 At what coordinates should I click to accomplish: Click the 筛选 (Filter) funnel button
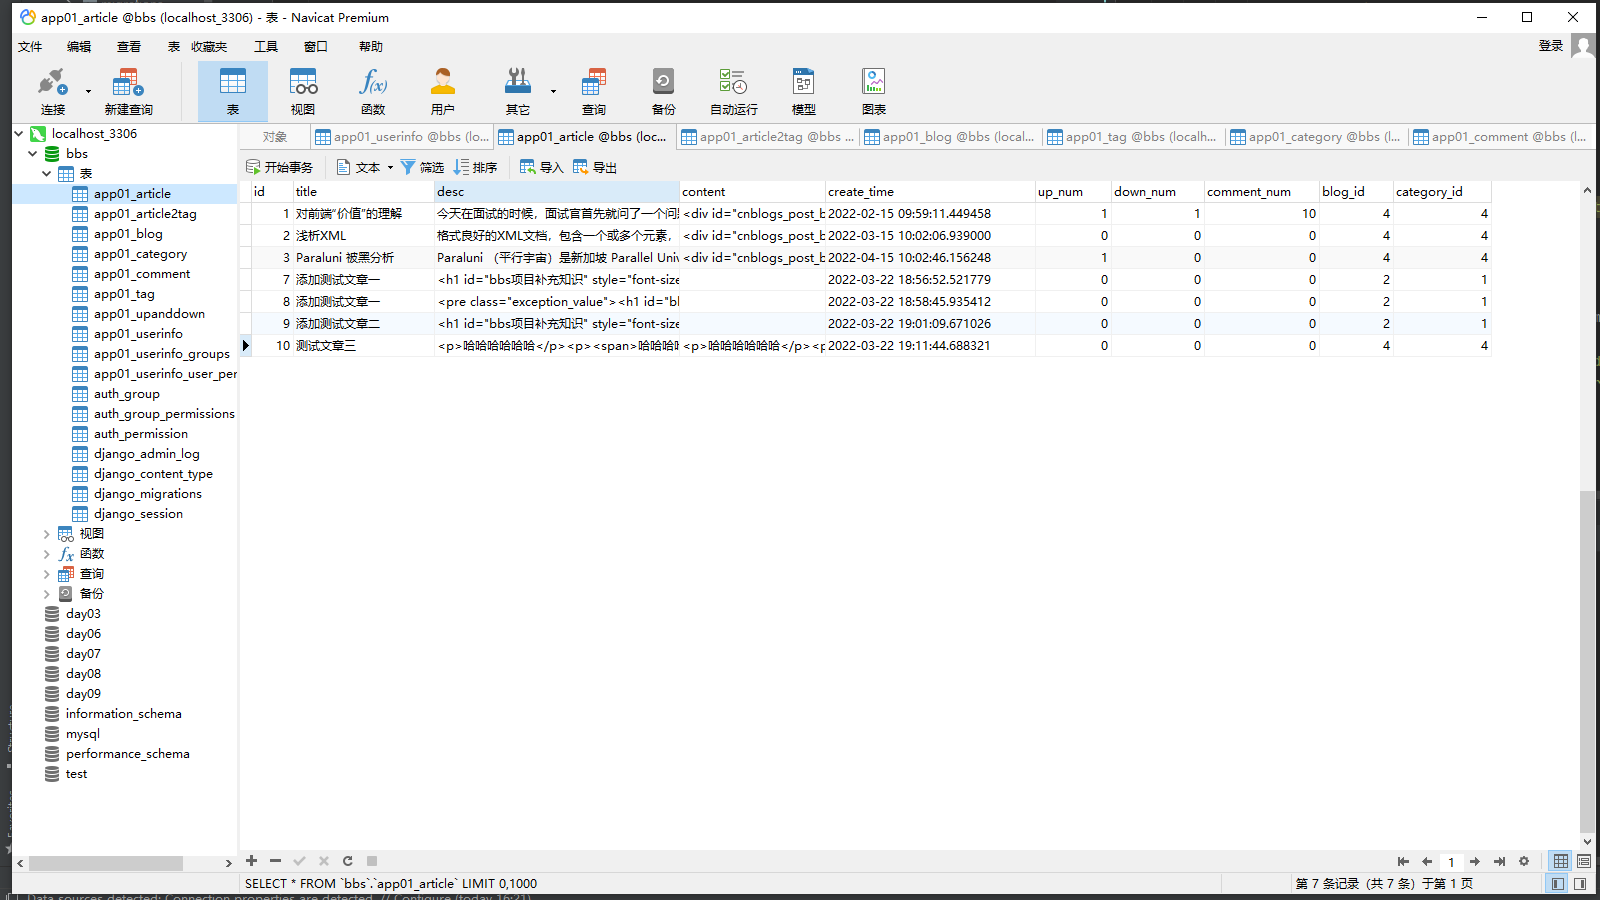422,167
